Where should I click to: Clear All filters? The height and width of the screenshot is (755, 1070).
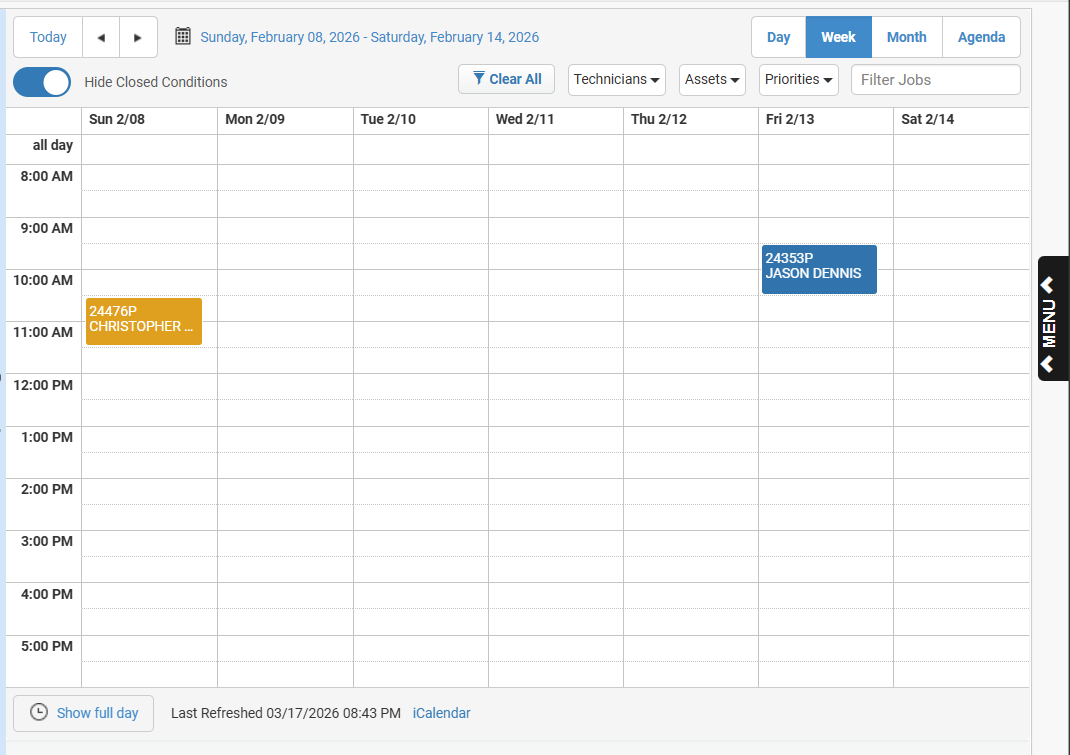click(506, 80)
